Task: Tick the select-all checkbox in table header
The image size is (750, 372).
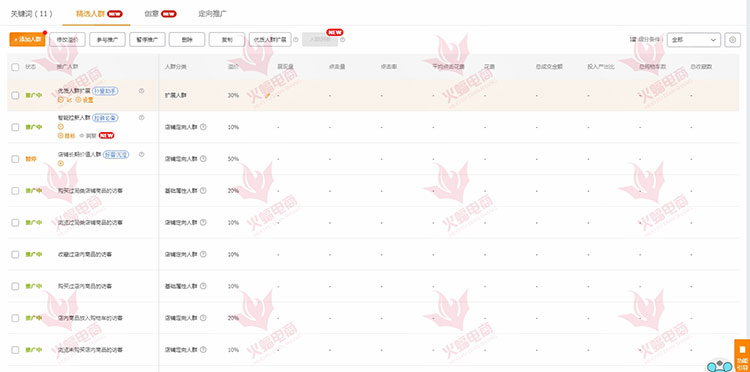Action: [x=15, y=67]
